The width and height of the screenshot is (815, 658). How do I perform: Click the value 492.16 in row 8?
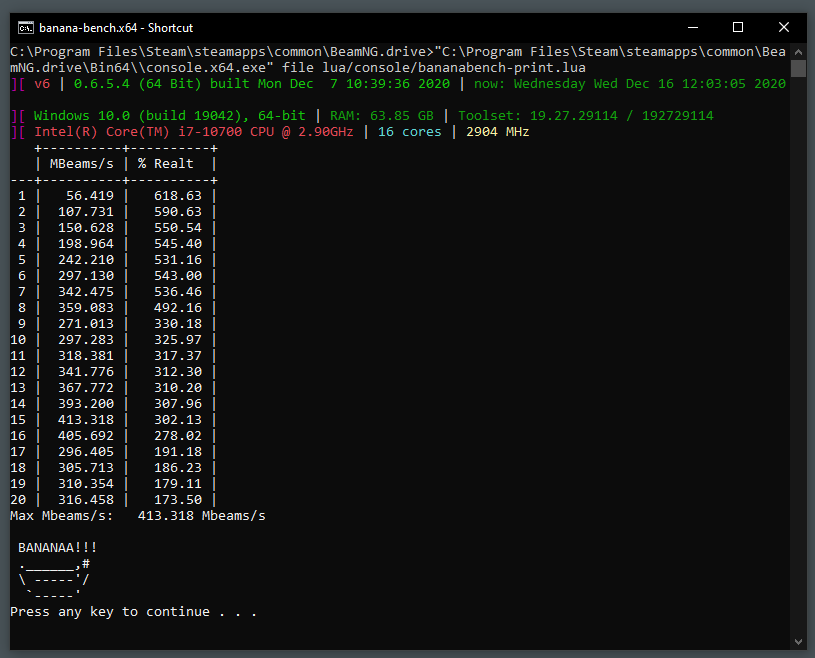pyautogui.click(x=178, y=308)
